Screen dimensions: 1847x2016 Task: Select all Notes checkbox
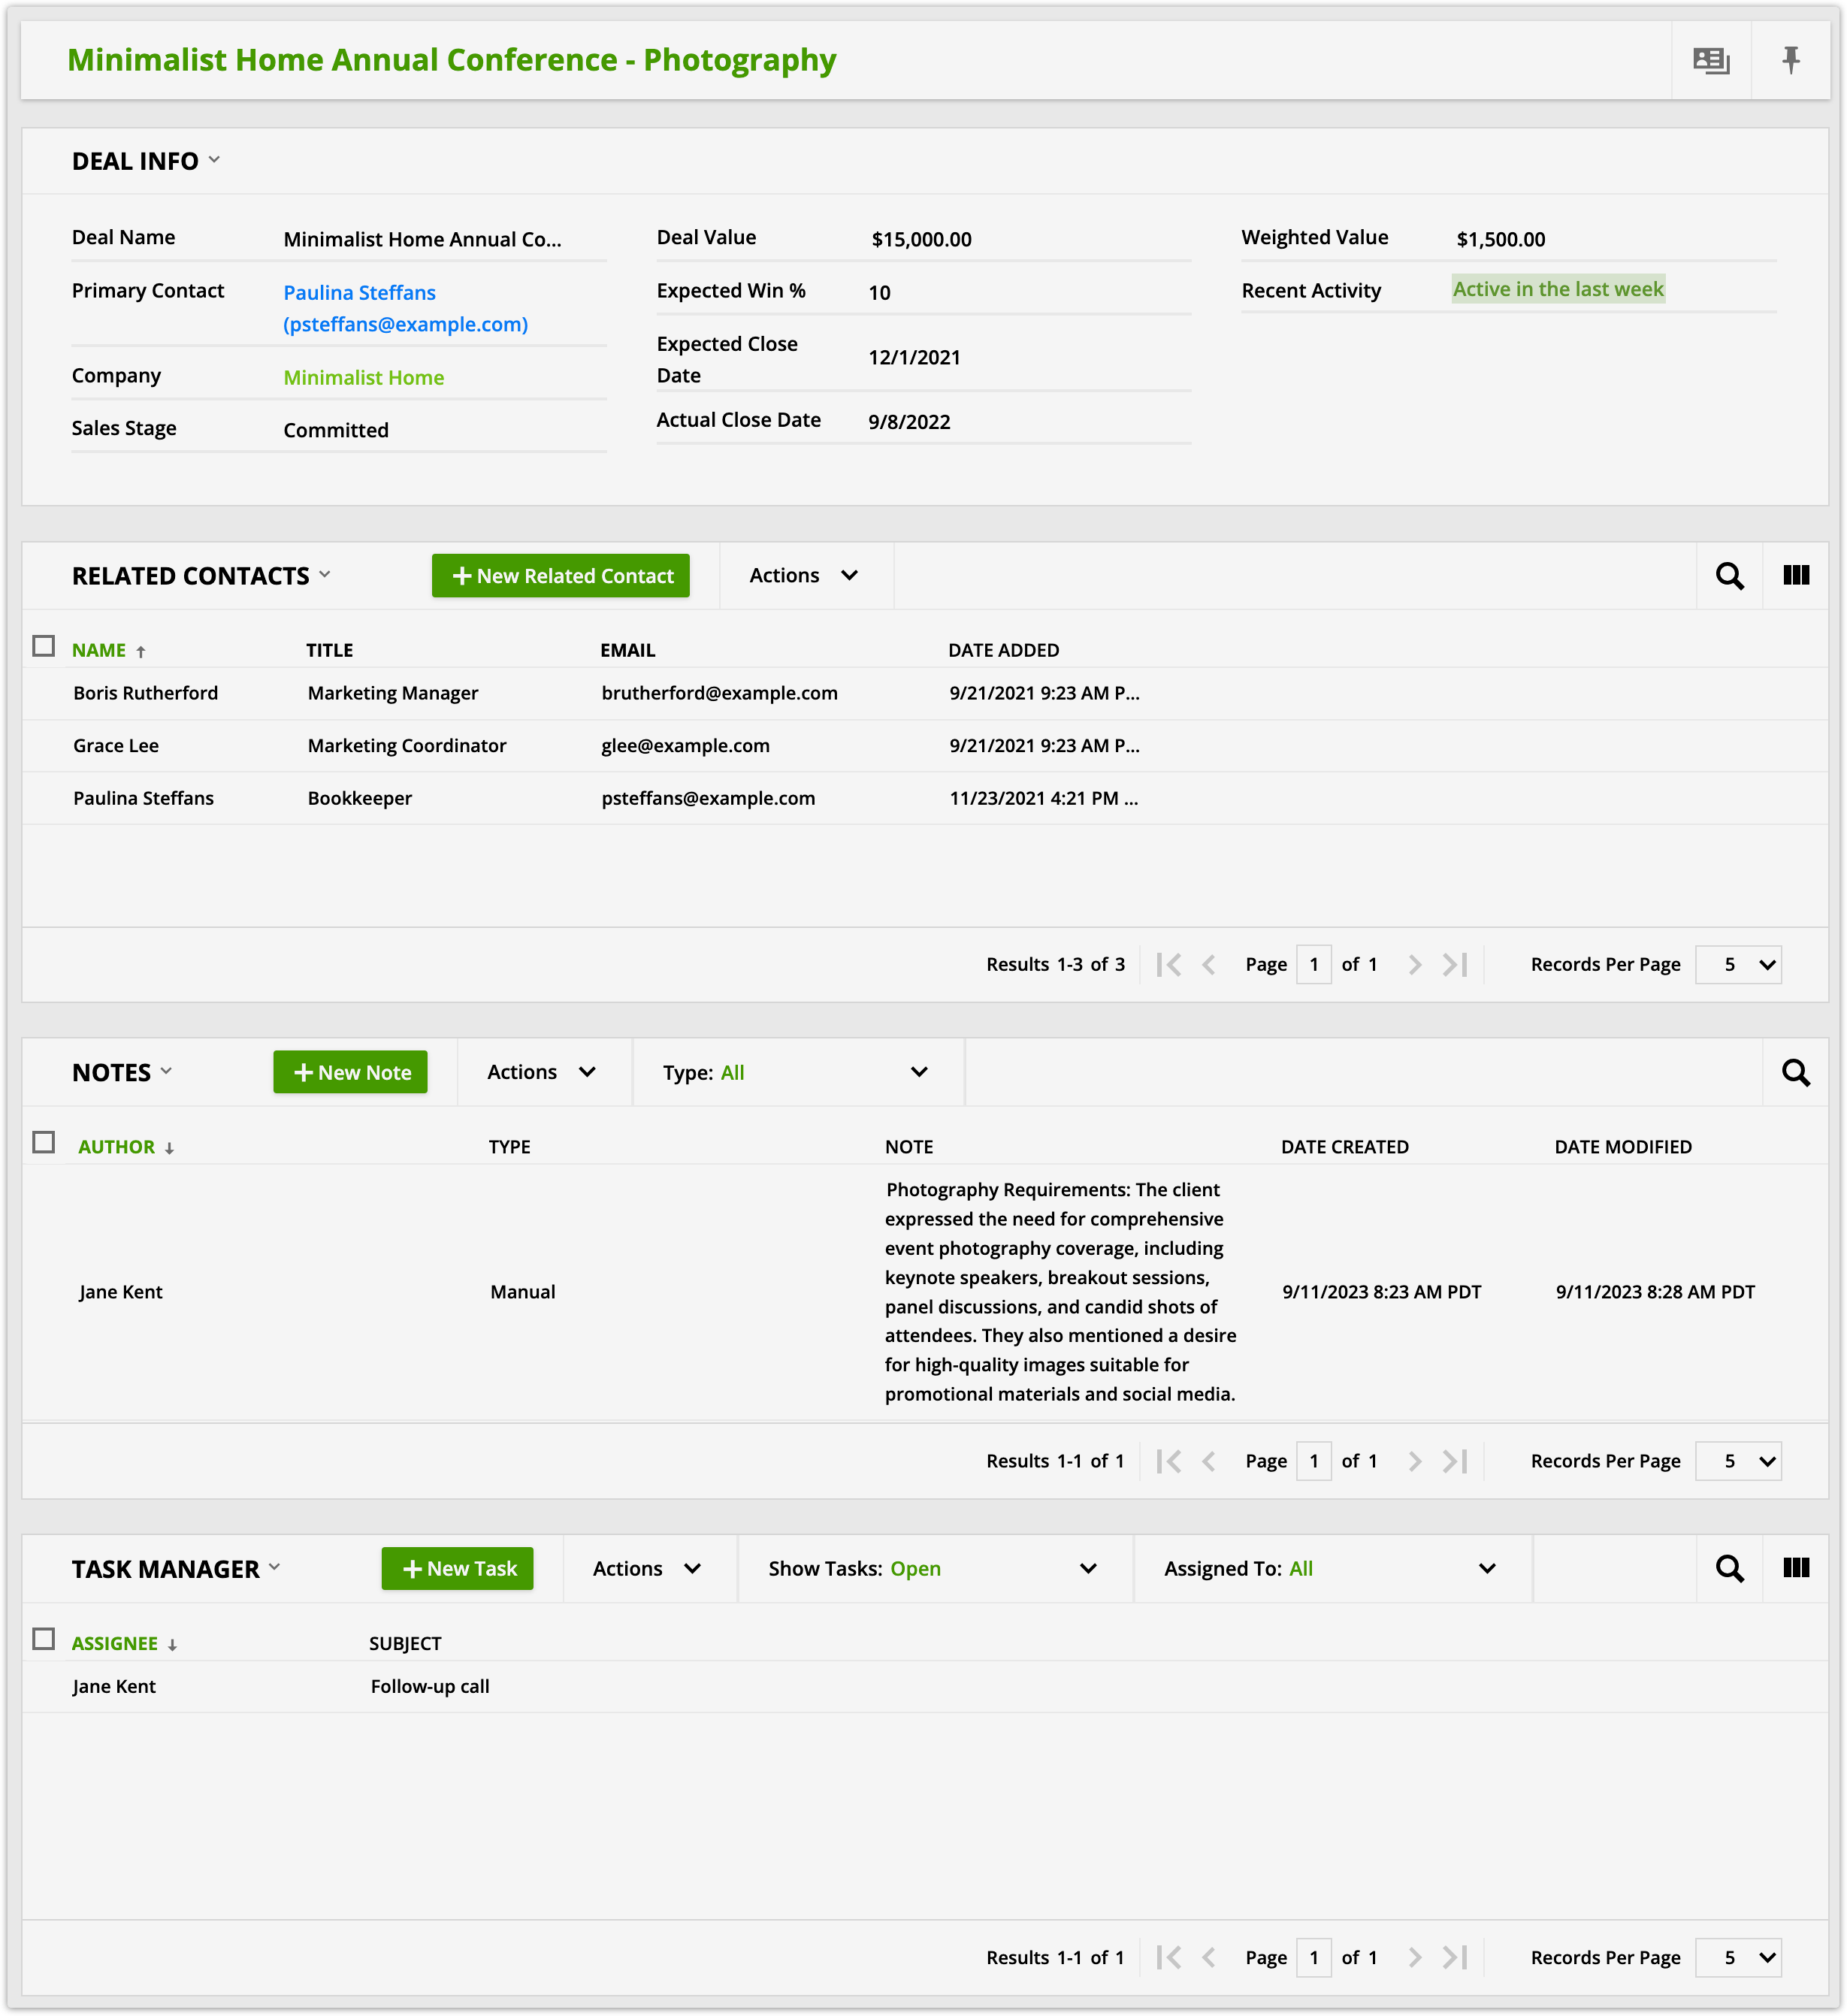[x=43, y=1142]
